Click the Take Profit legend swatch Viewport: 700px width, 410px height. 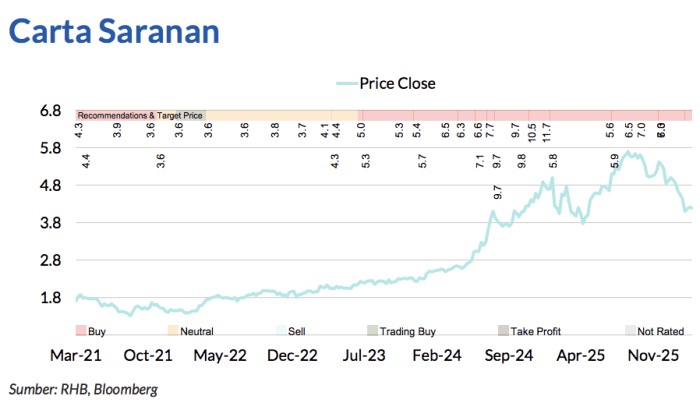503,330
